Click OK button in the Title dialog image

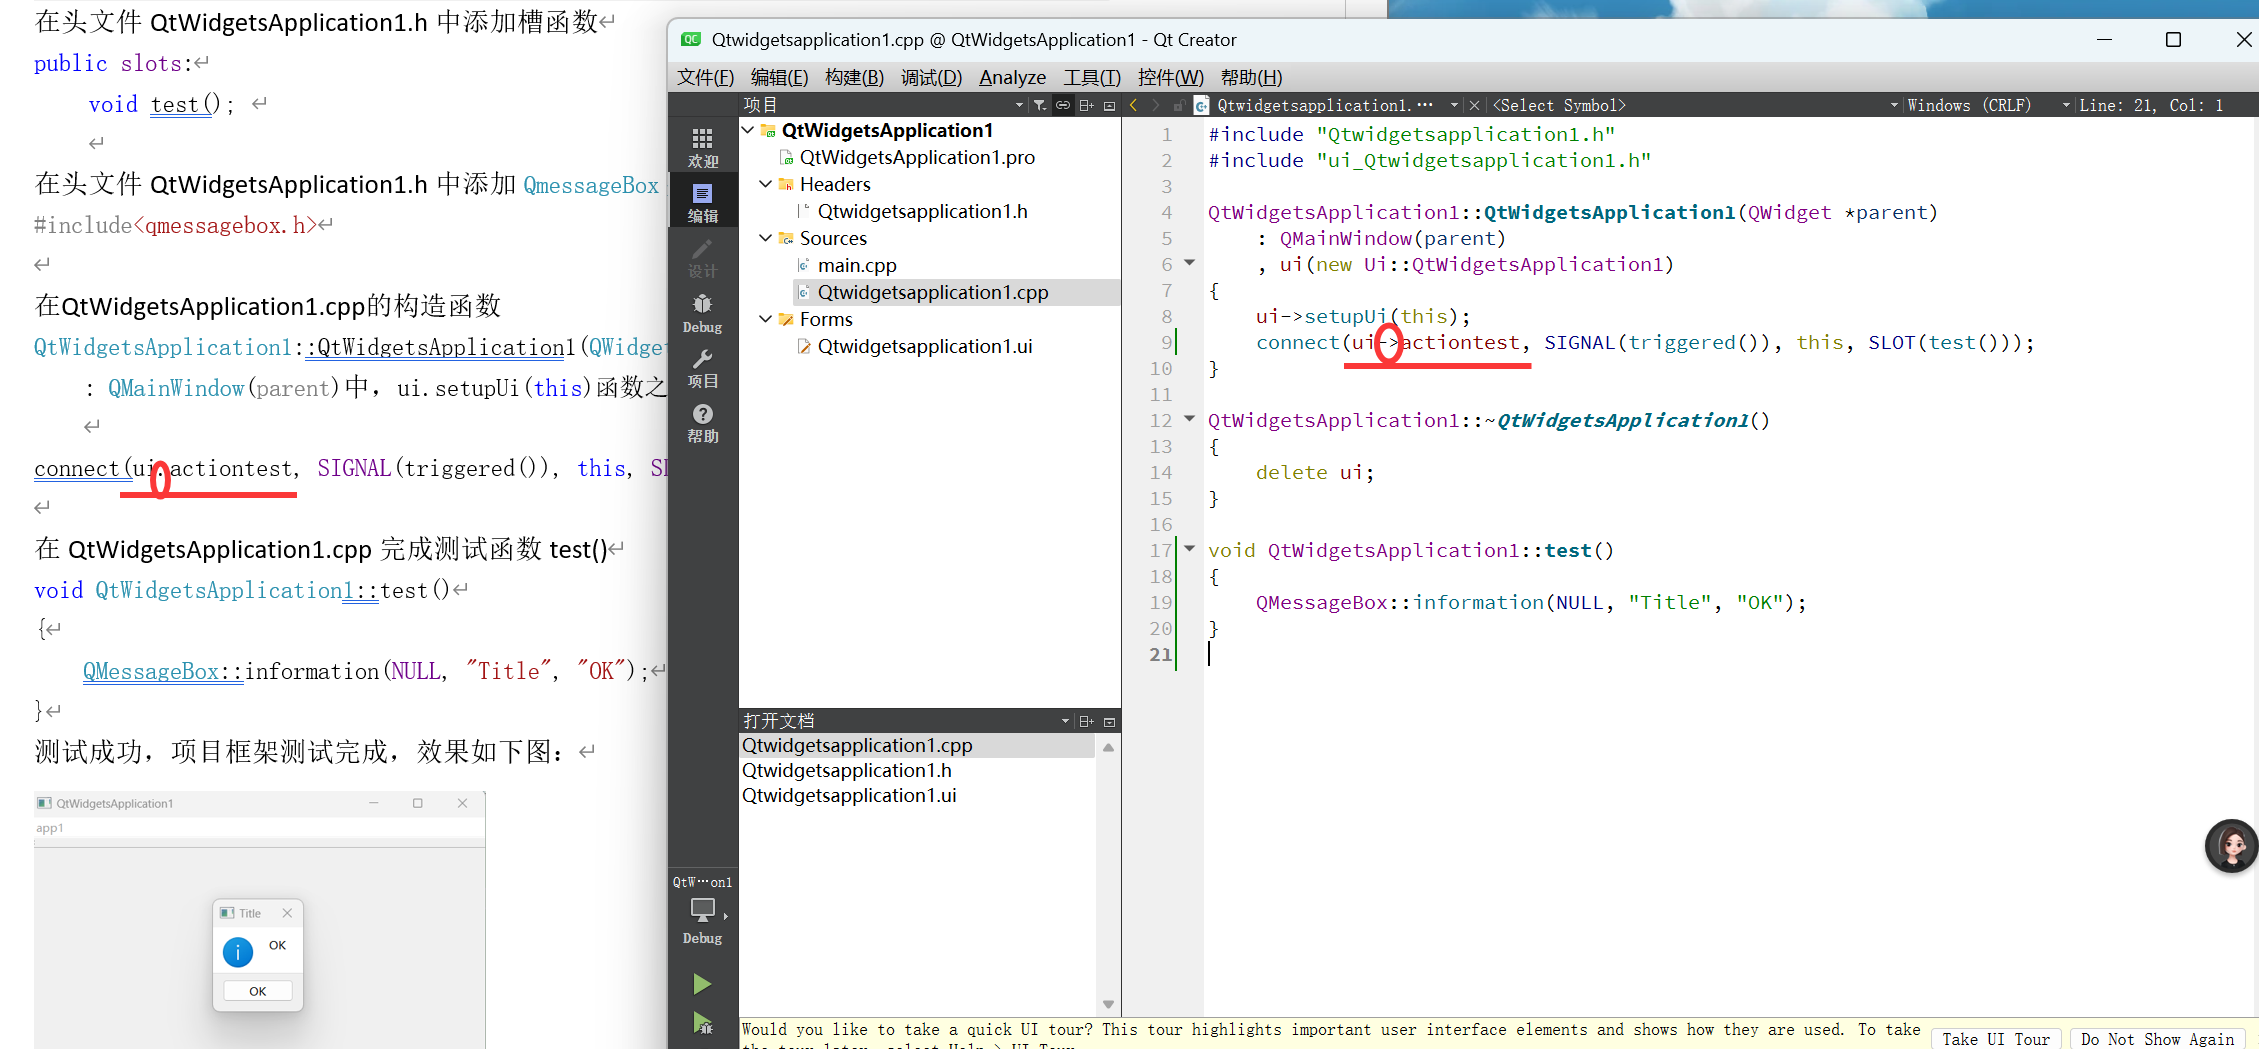coord(257,991)
